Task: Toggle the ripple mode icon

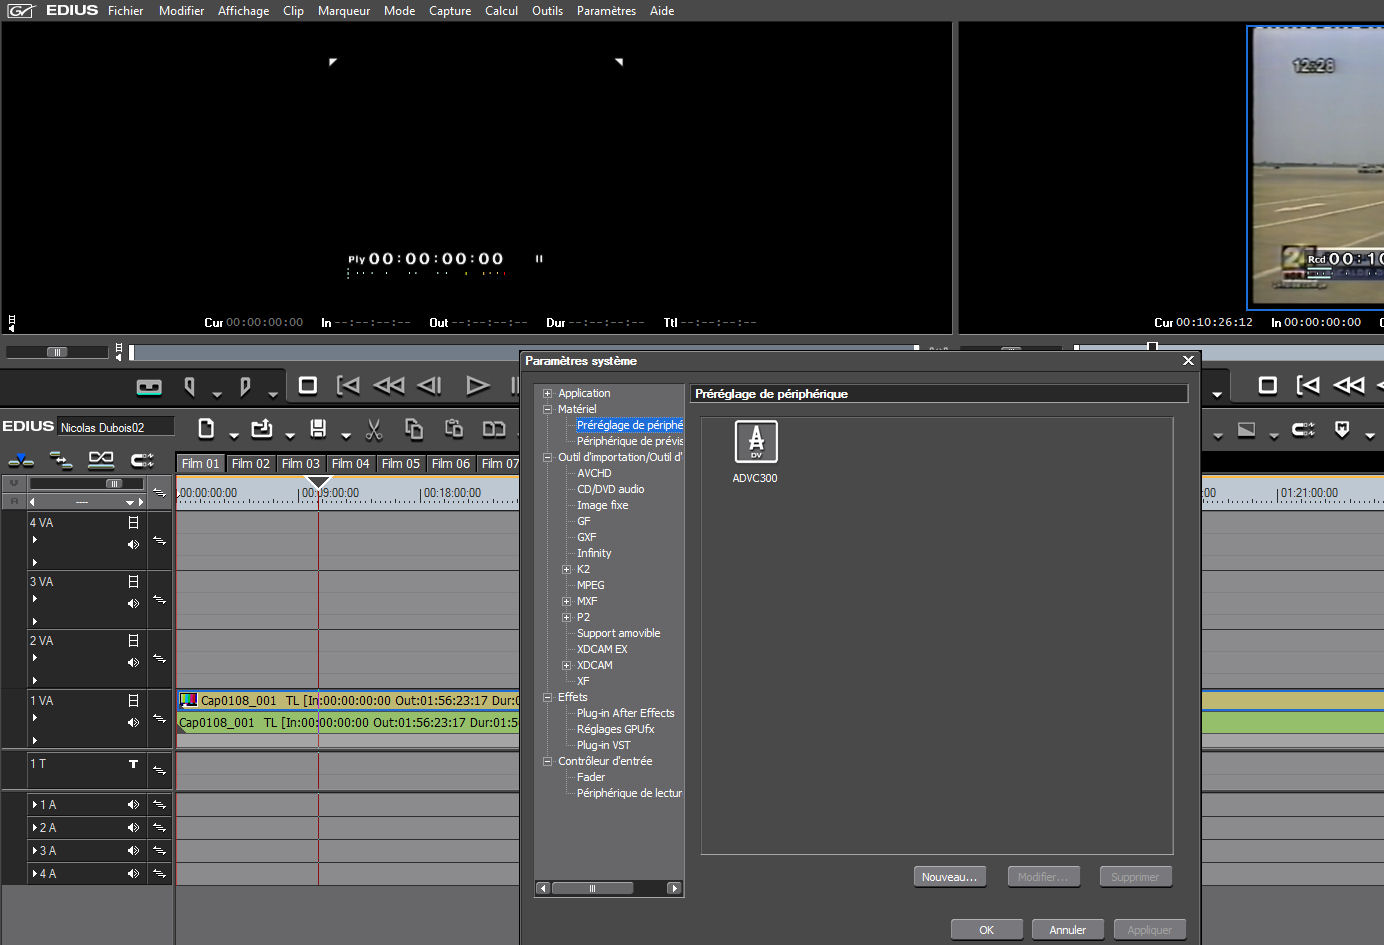Action: (x=61, y=460)
